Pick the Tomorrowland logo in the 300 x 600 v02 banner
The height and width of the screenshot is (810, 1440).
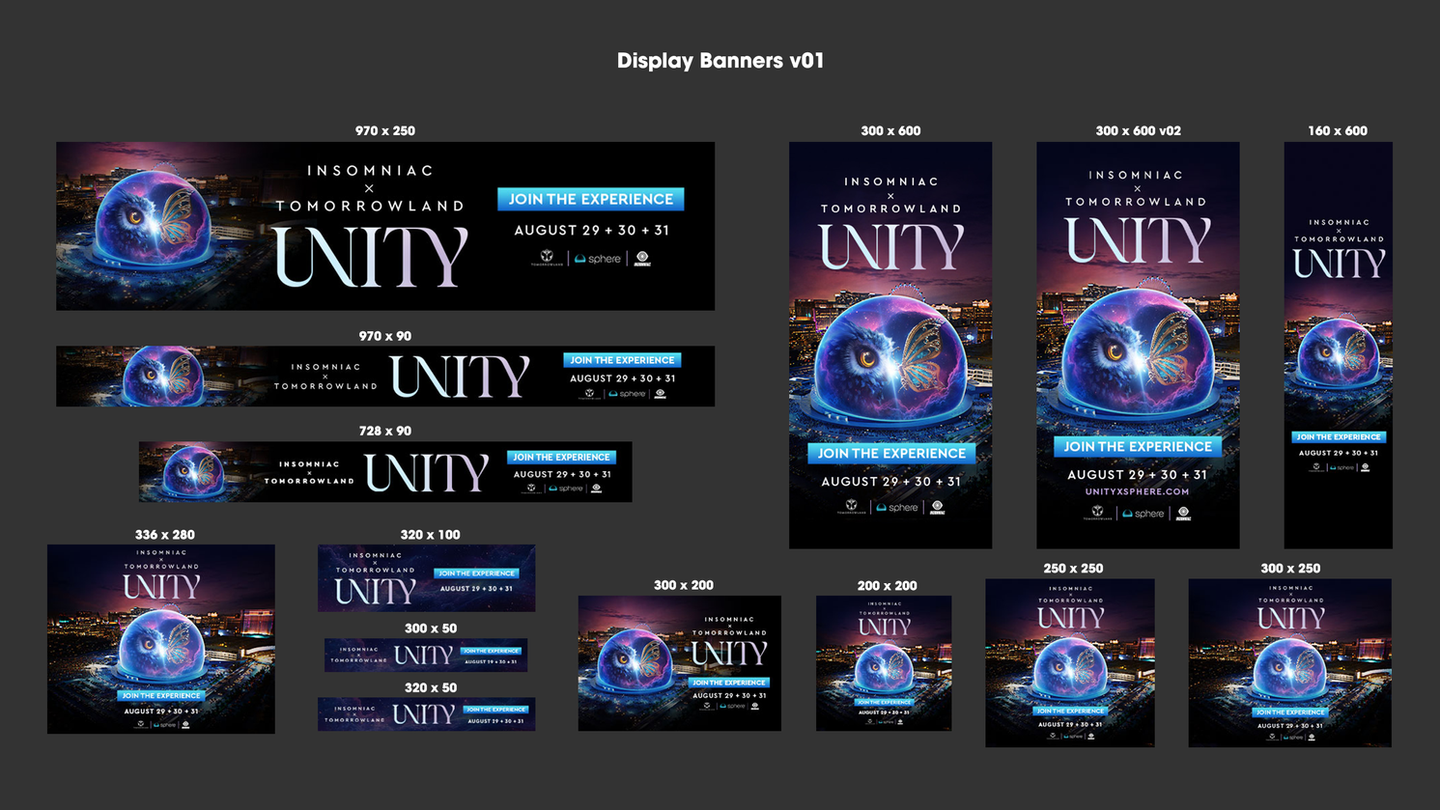(1097, 514)
